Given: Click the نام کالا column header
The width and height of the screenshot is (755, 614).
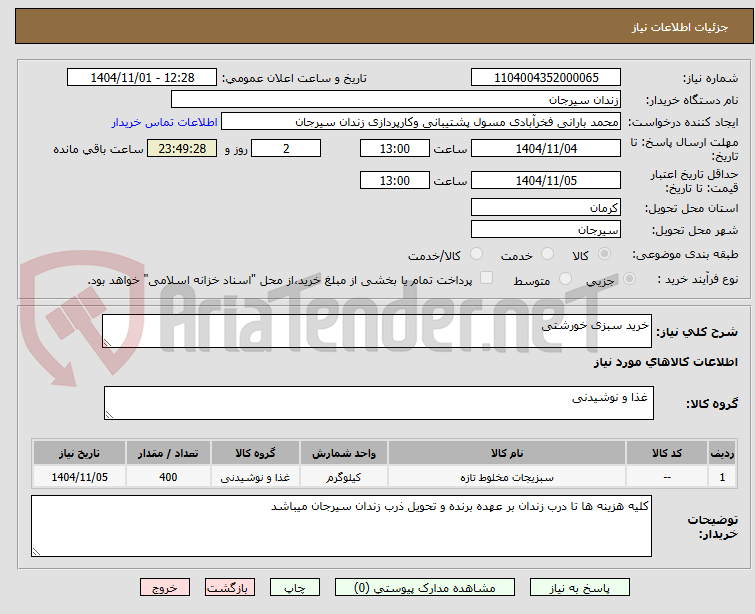Looking at the screenshot, I should (507, 453).
